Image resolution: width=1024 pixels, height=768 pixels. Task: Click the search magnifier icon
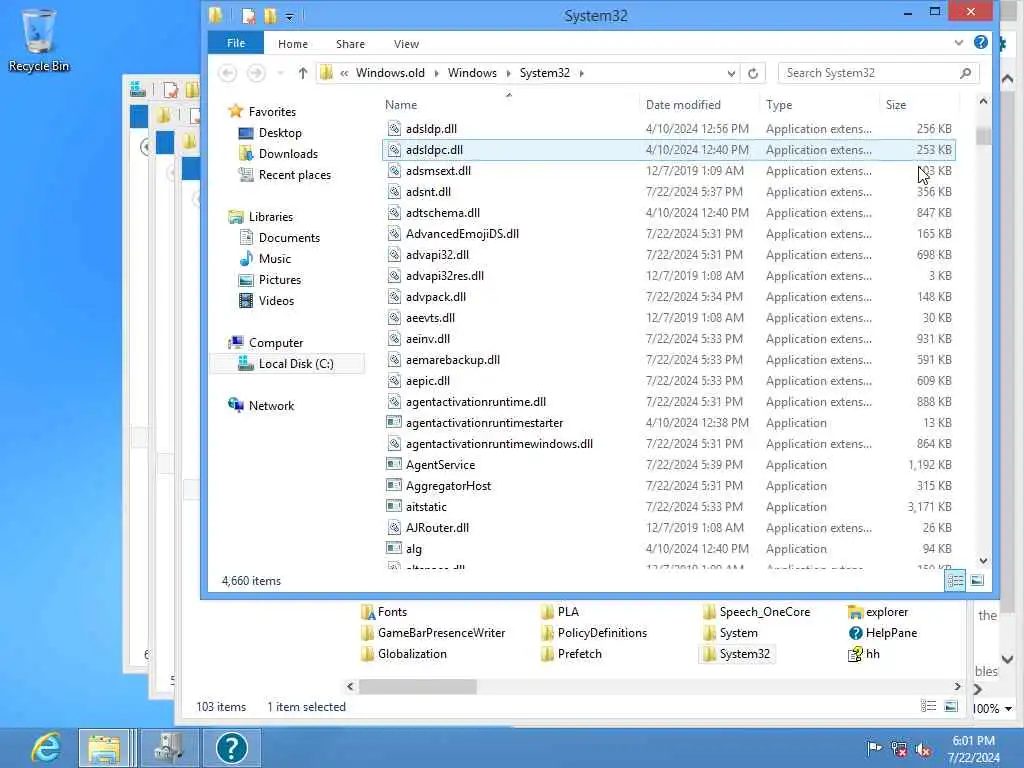[966, 73]
